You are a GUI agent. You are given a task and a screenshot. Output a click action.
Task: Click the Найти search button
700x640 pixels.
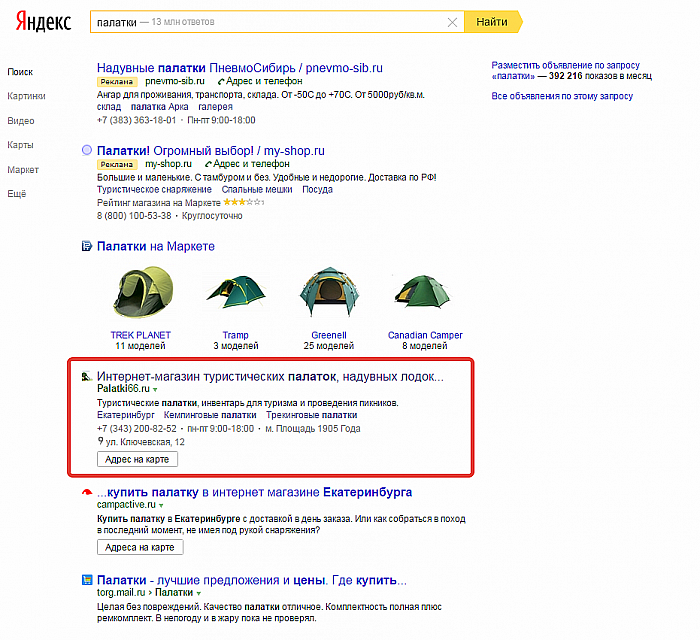click(492, 22)
